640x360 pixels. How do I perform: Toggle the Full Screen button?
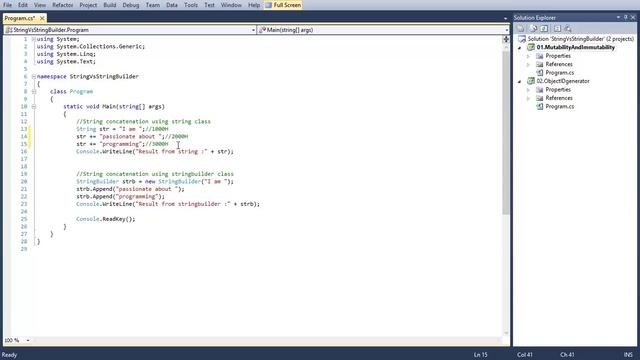click(283, 5)
